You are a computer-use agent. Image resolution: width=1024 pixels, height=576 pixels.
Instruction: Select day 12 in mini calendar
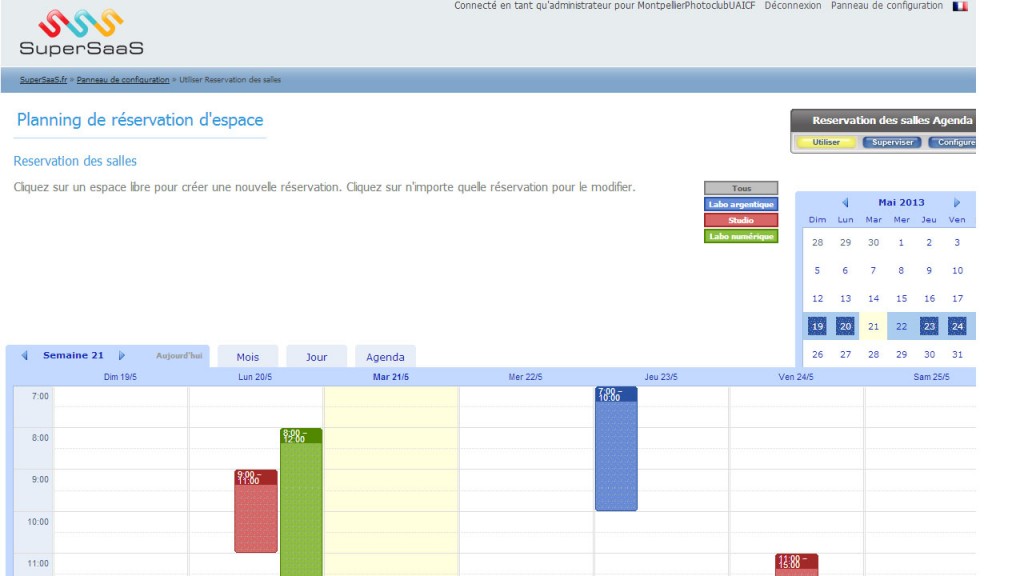click(x=817, y=298)
